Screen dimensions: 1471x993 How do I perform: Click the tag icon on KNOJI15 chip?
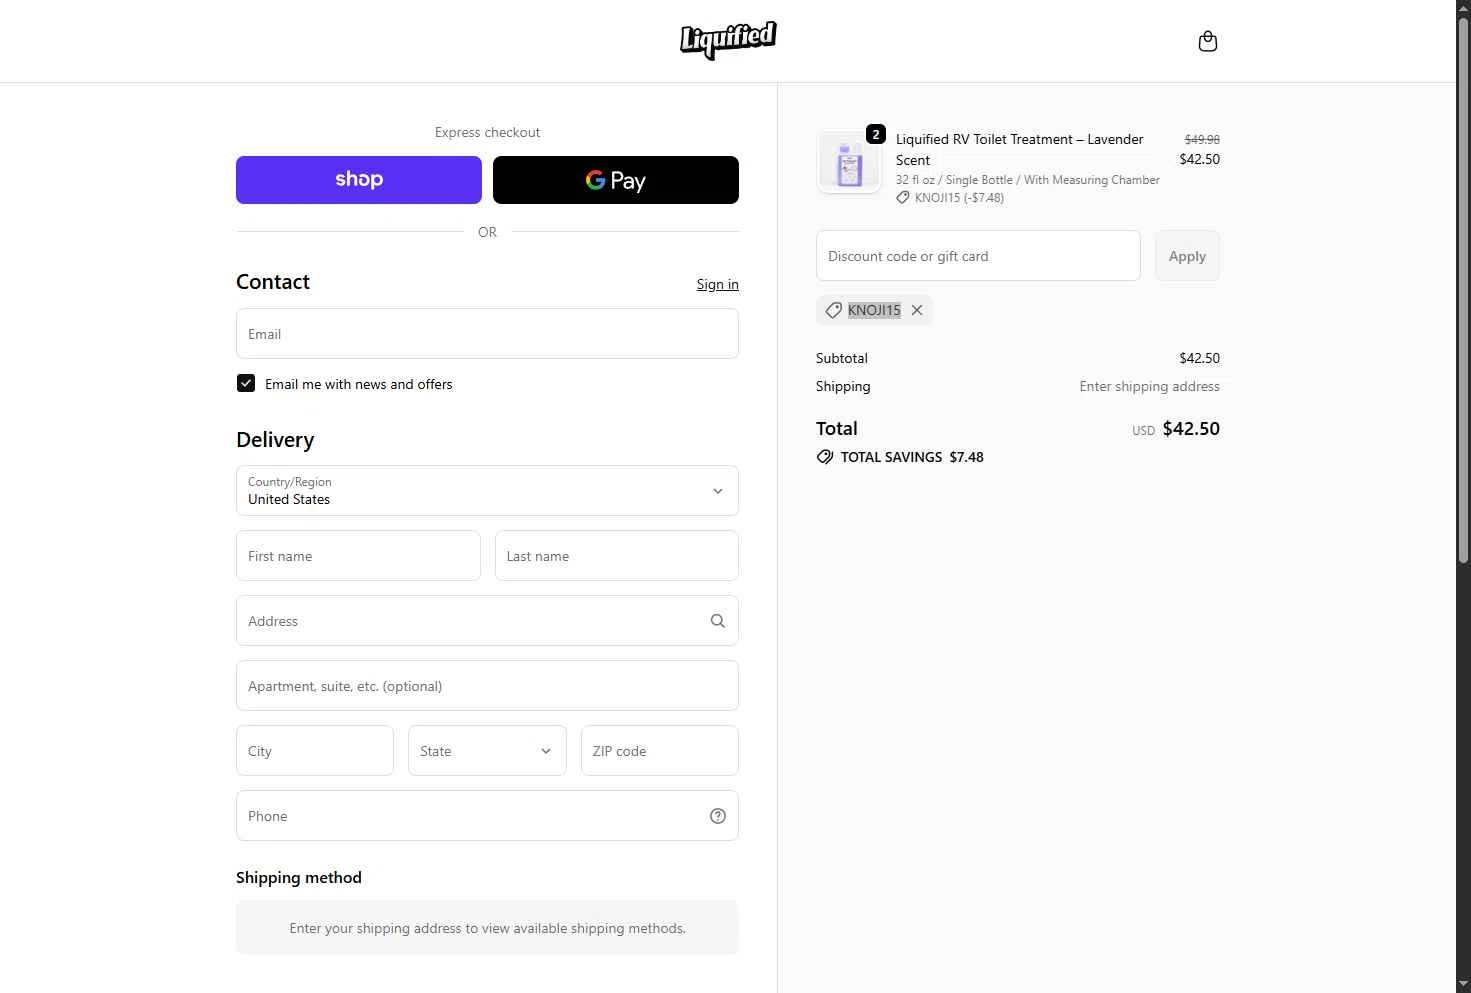833,310
